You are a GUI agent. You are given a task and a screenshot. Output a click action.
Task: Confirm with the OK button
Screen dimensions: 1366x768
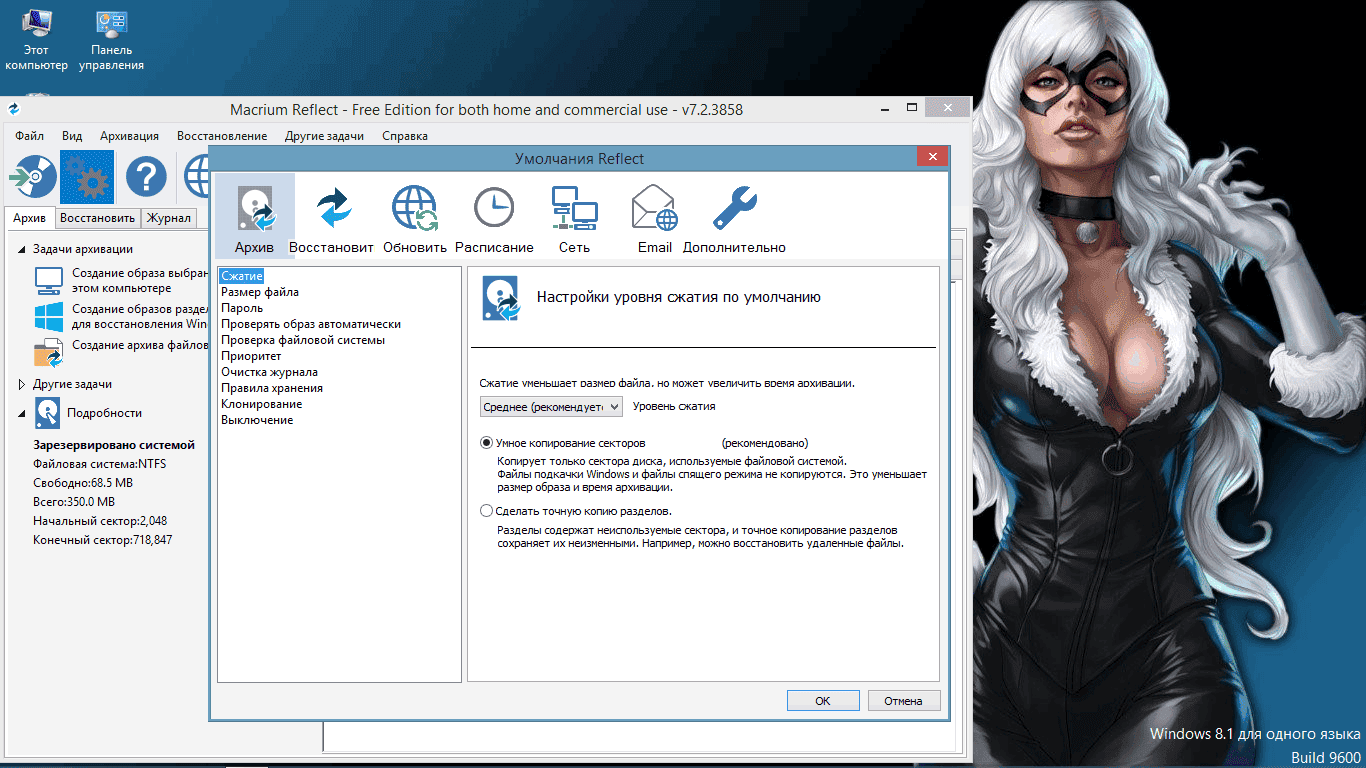823,701
